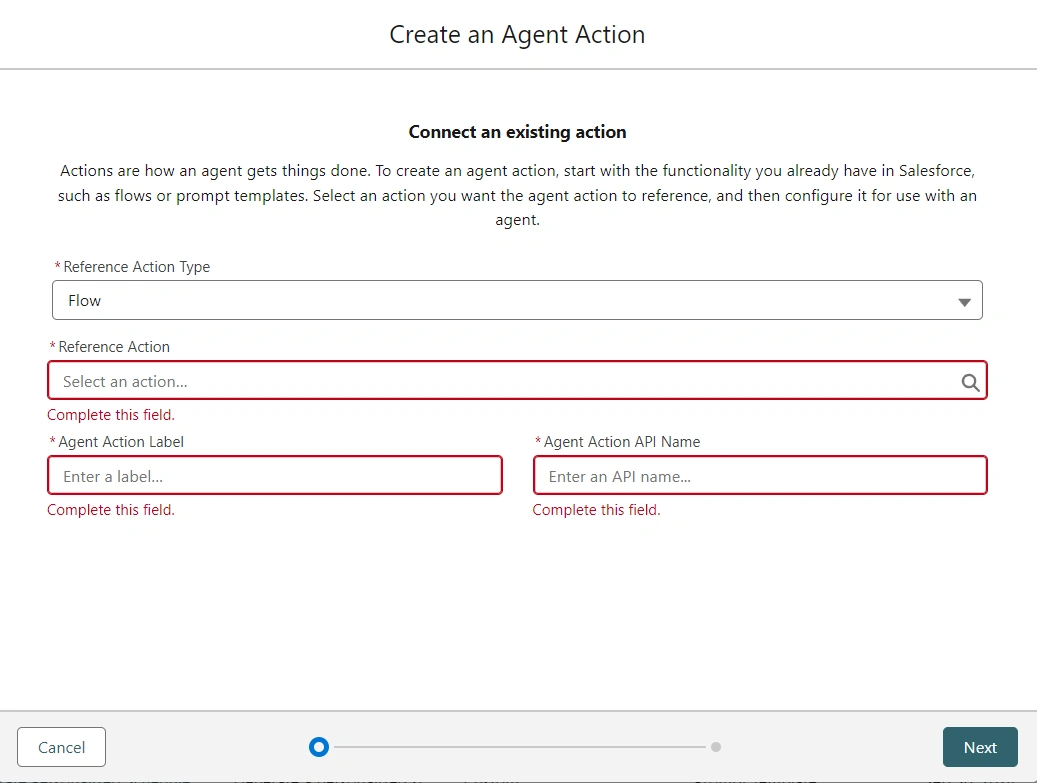Click the final step dot on the progress bar
Screen dimensions: 1037x783
716,746
